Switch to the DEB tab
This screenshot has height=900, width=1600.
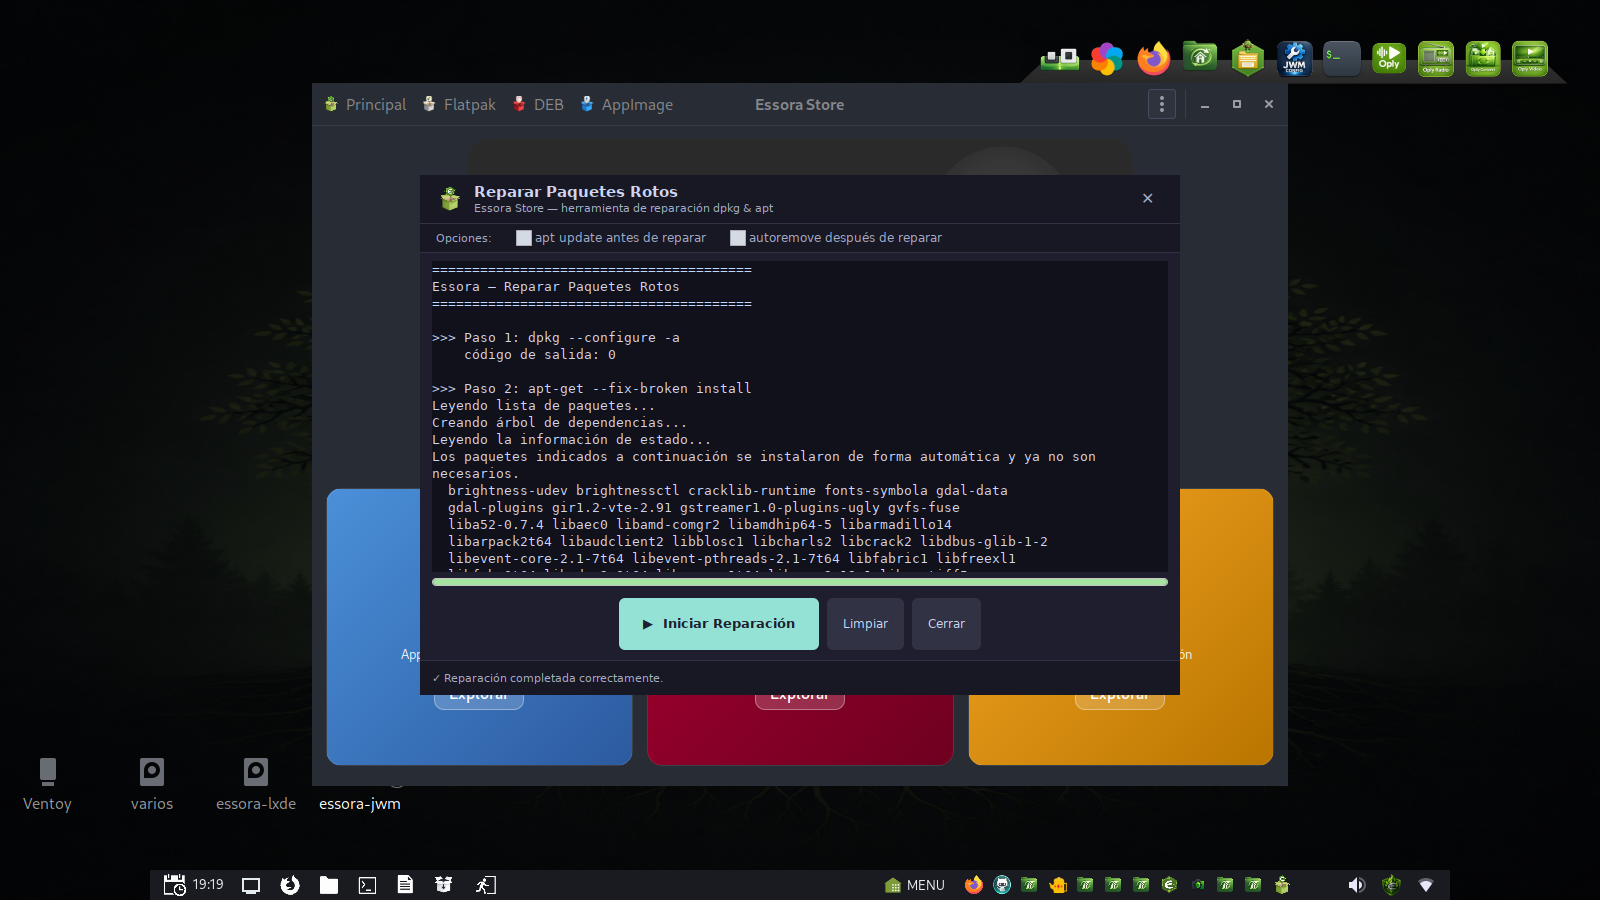click(538, 104)
